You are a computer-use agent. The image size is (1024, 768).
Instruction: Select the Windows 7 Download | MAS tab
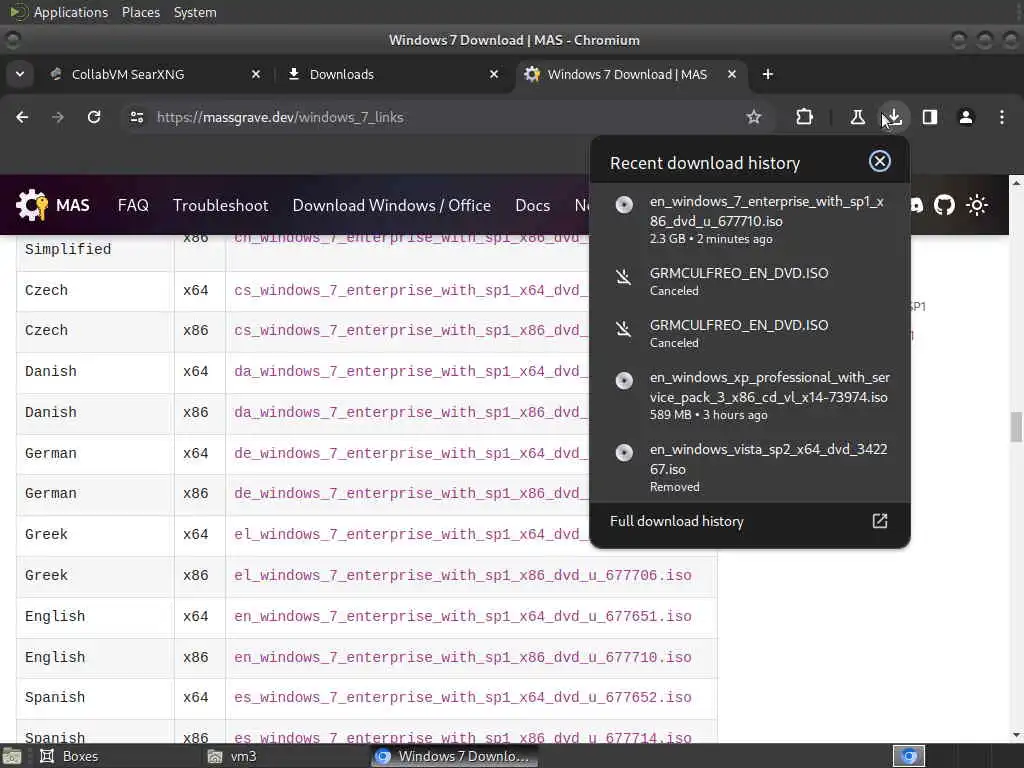point(632,74)
